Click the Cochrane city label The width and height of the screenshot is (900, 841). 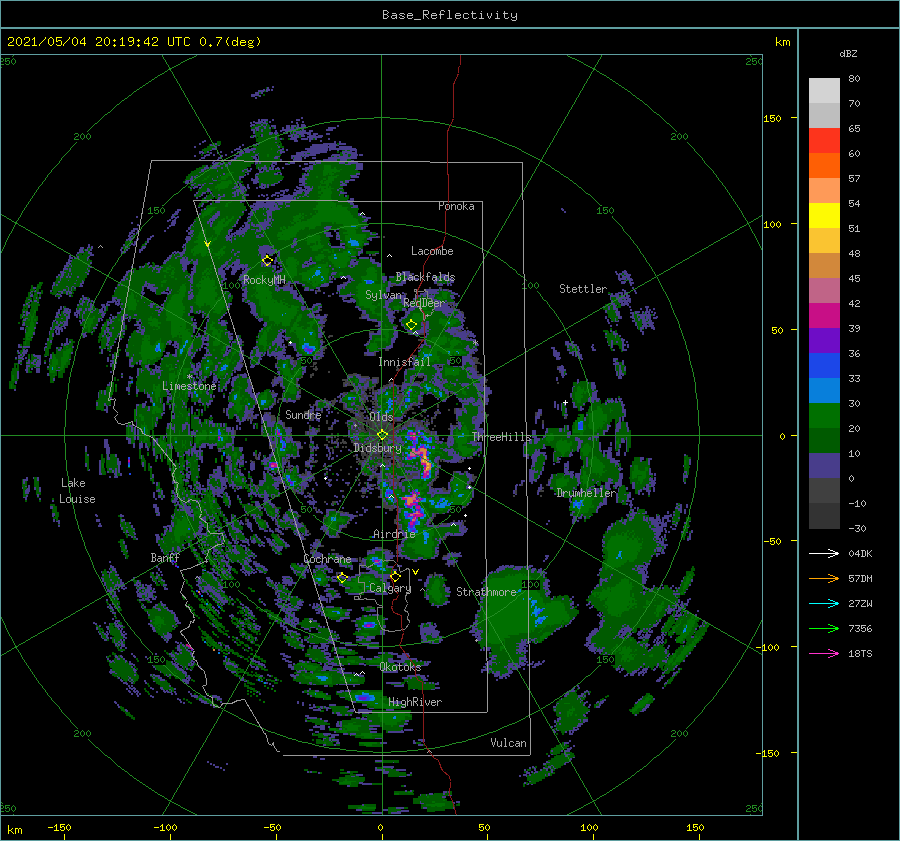tap(327, 559)
